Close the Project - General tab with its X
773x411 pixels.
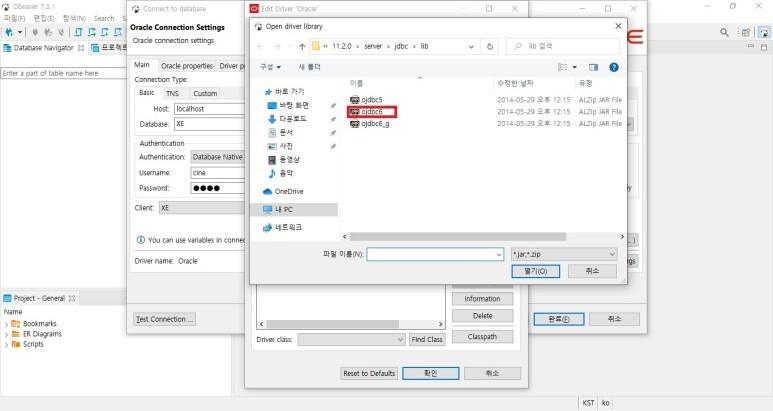(x=72, y=298)
